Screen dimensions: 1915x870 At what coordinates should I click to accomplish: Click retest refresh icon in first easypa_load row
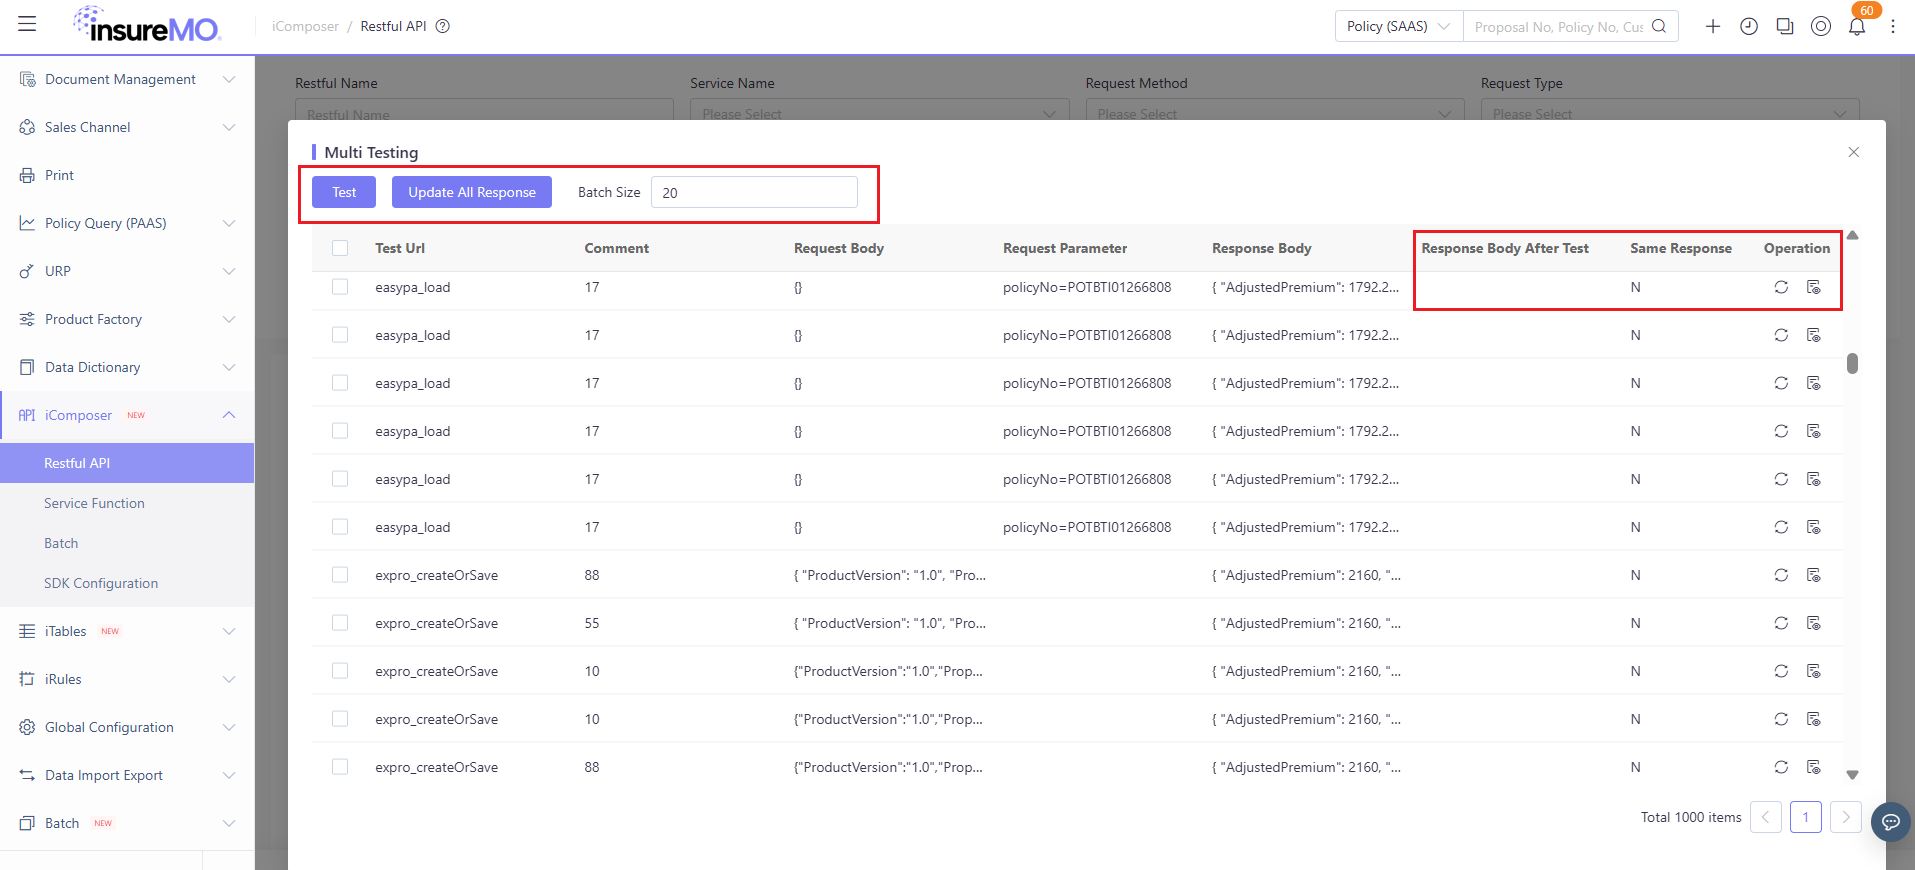coord(1781,287)
